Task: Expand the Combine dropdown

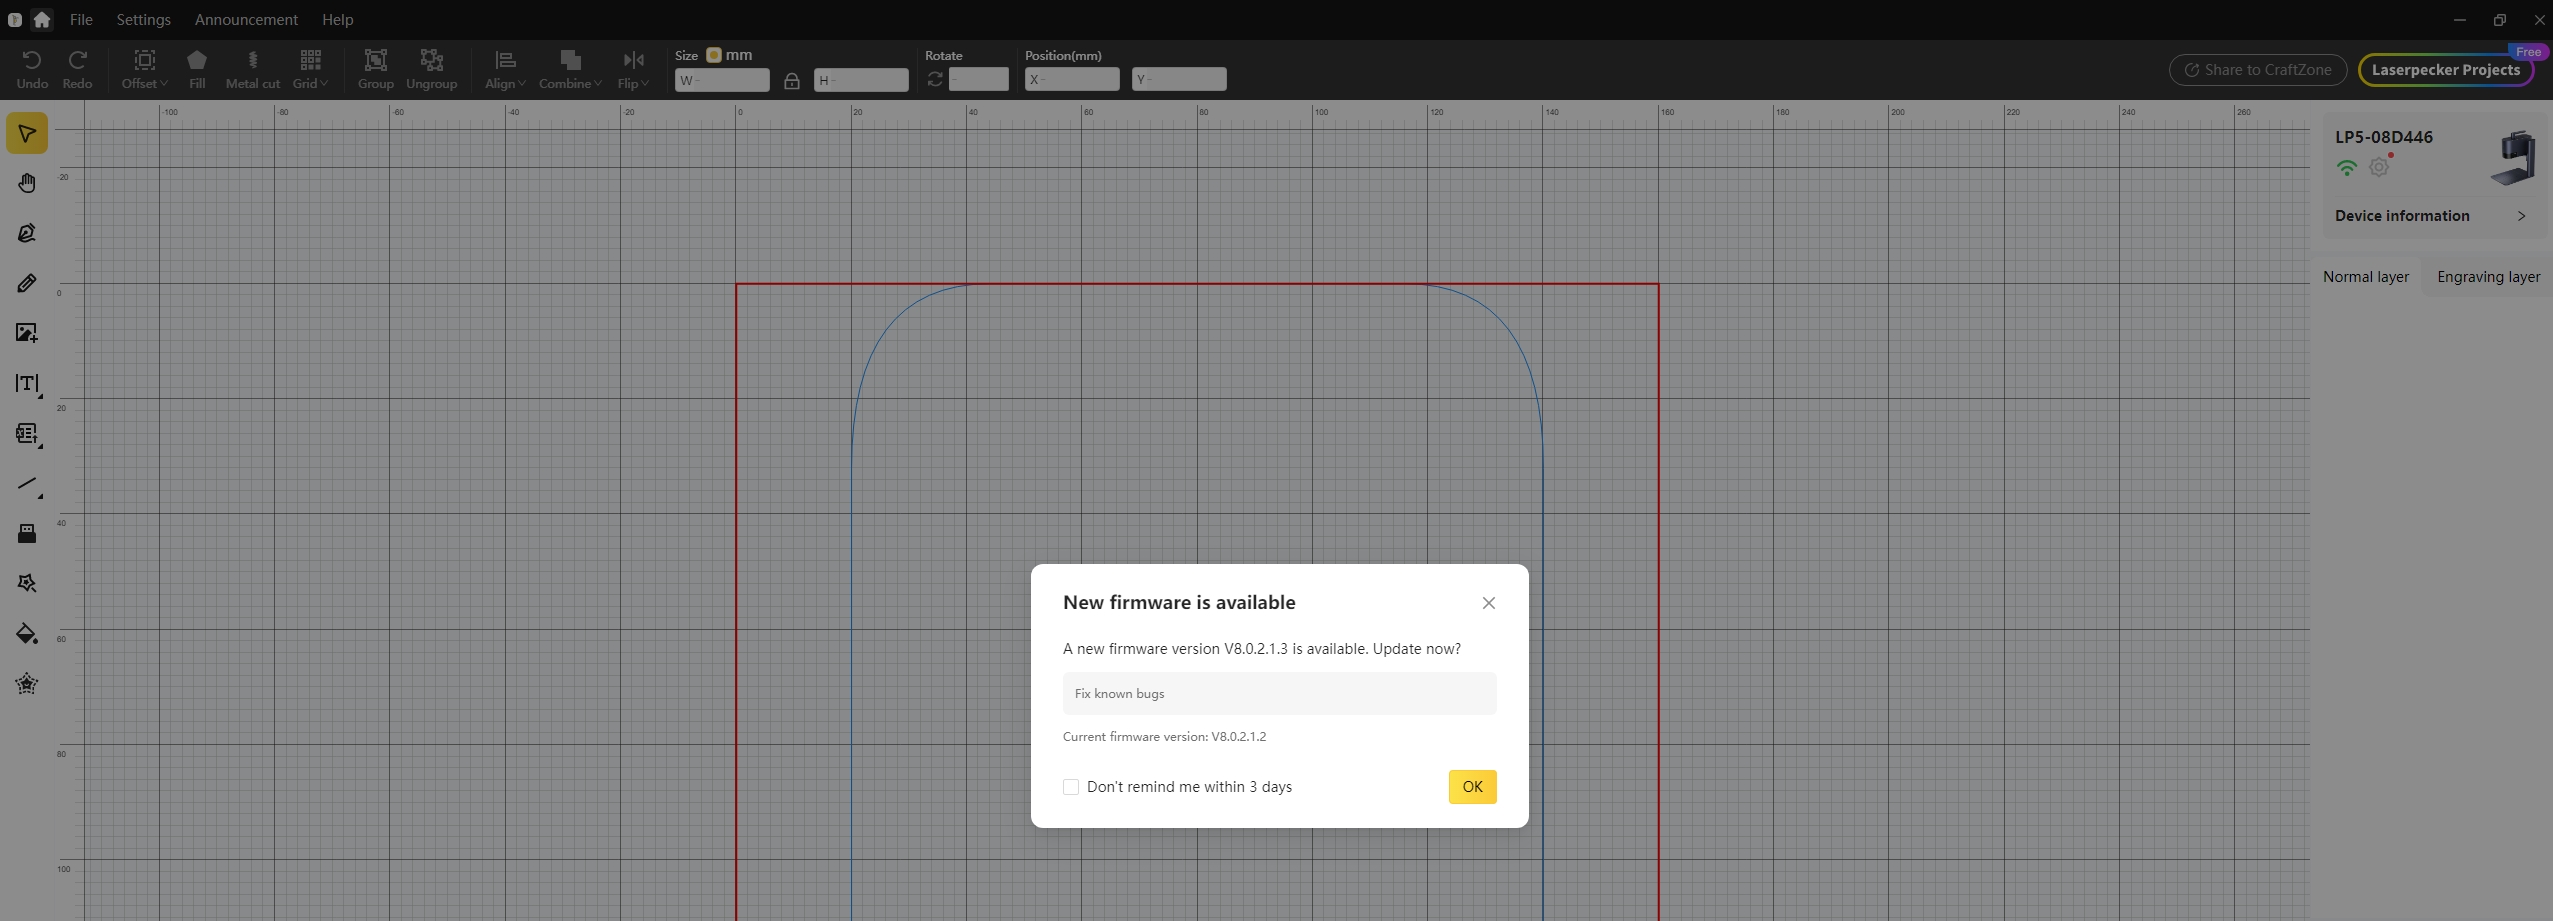Action: 570,69
